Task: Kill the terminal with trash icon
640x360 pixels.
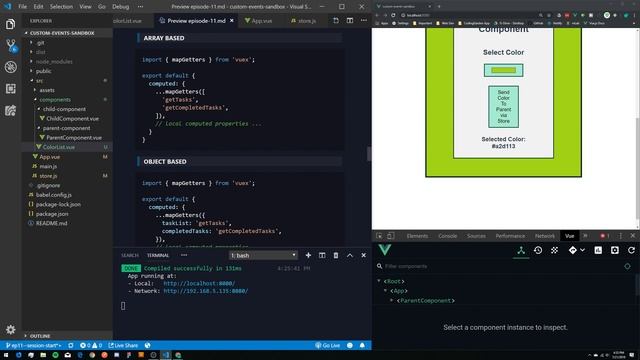Action: point(336,255)
